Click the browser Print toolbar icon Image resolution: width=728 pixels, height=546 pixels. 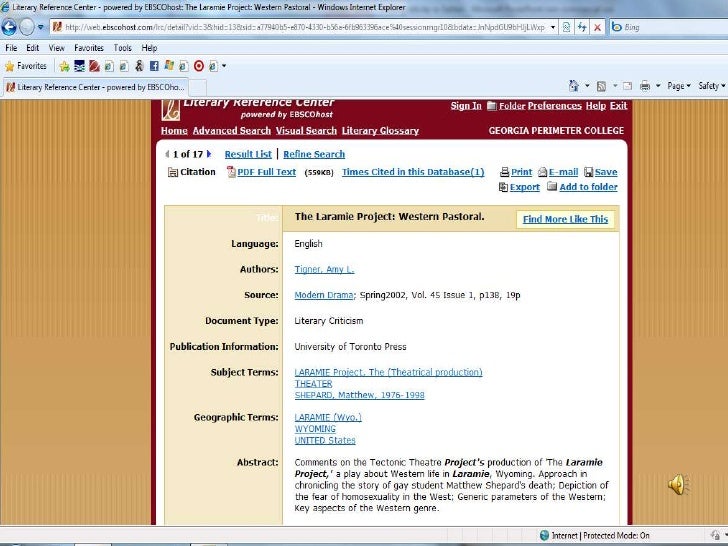pos(645,86)
